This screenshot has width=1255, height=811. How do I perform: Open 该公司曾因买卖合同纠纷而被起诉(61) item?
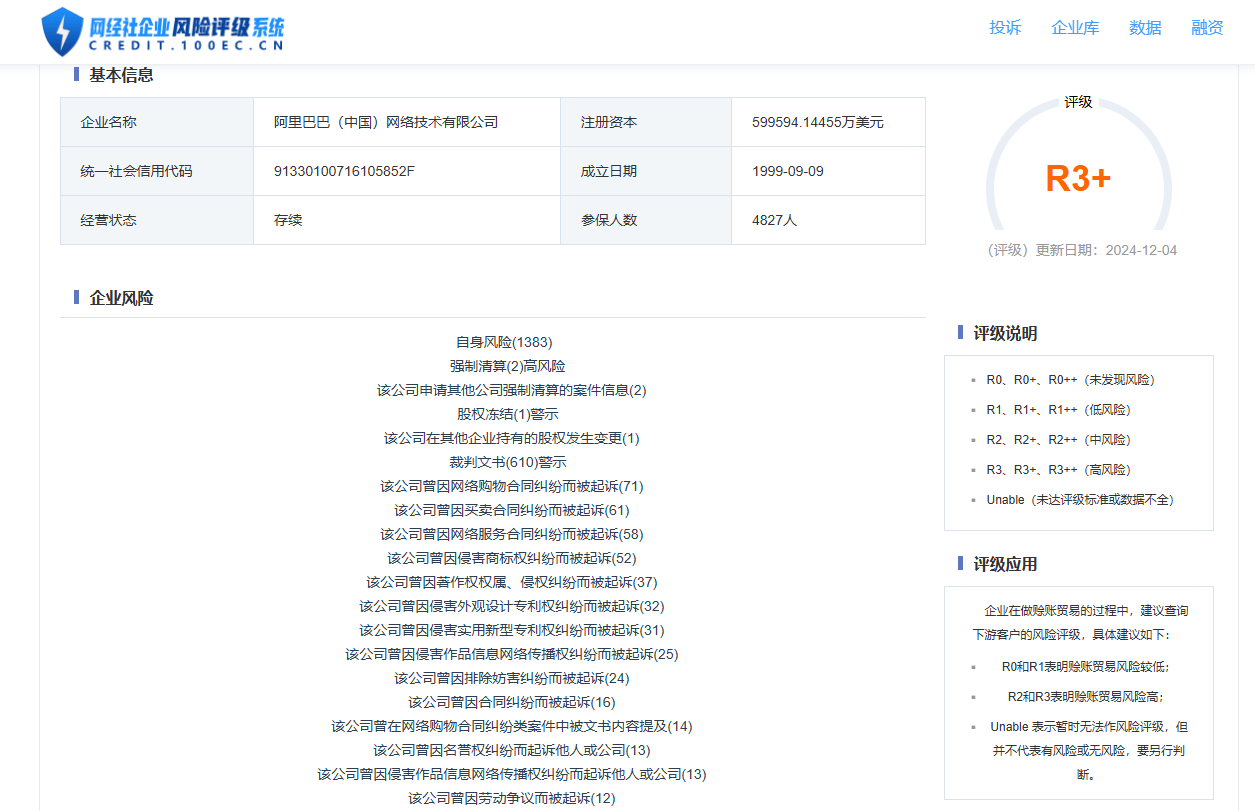pos(511,510)
